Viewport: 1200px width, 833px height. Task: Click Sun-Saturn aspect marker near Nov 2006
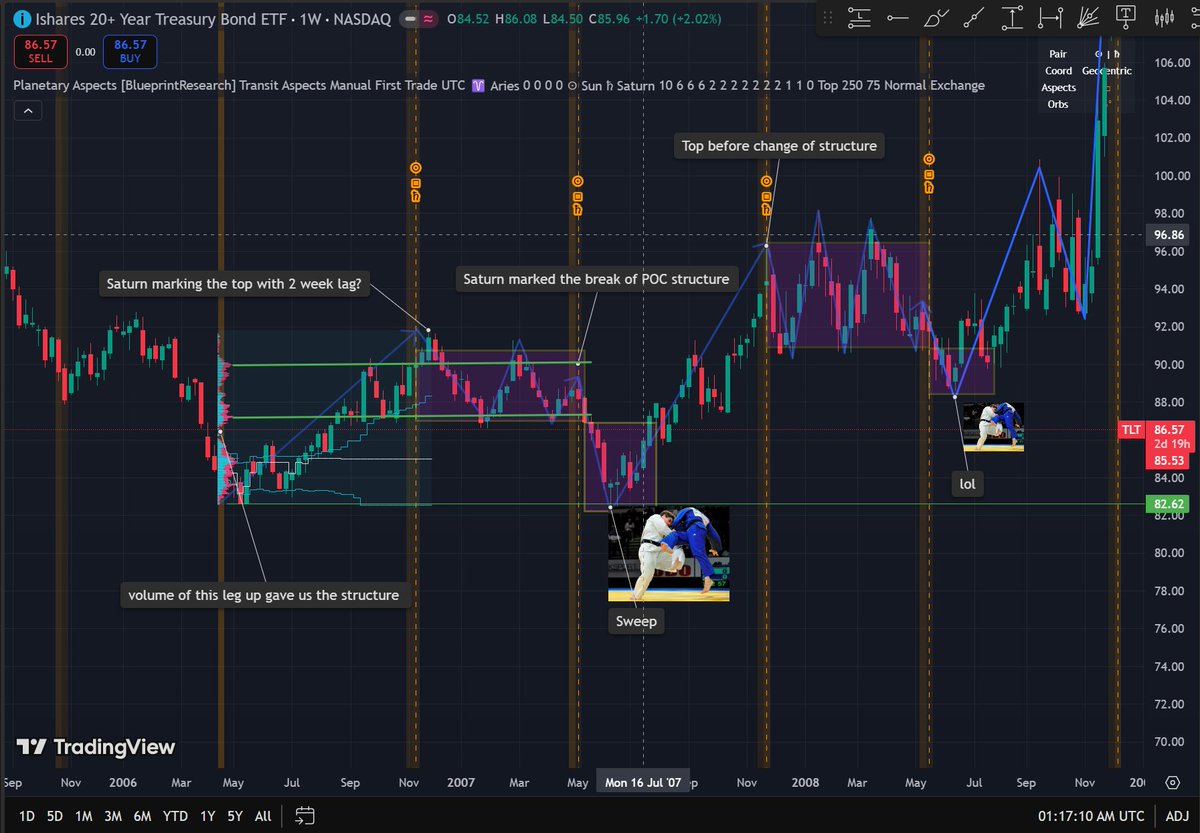(x=416, y=182)
